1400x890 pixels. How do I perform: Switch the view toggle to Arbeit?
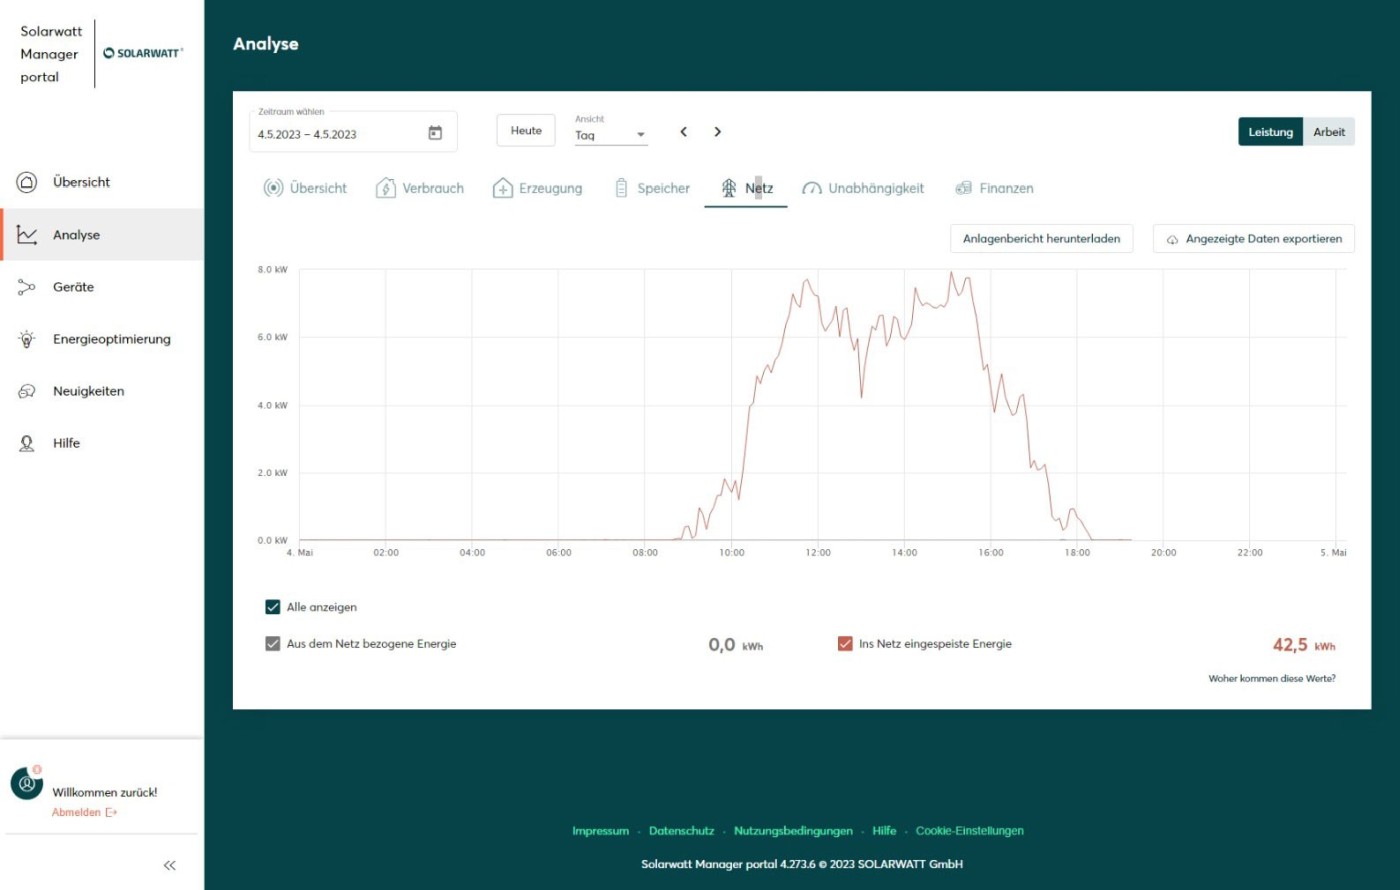pyautogui.click(x=1328, y=132)
